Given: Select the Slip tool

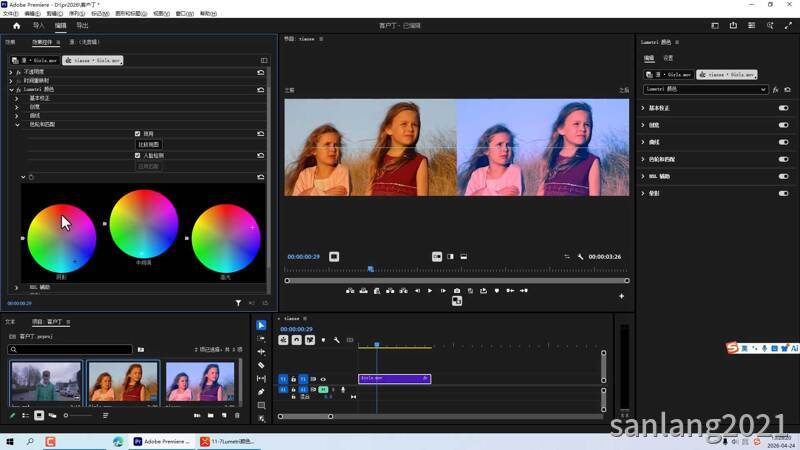Looking at the screenshot, I should pyautogui.click(x=261, y=379).
